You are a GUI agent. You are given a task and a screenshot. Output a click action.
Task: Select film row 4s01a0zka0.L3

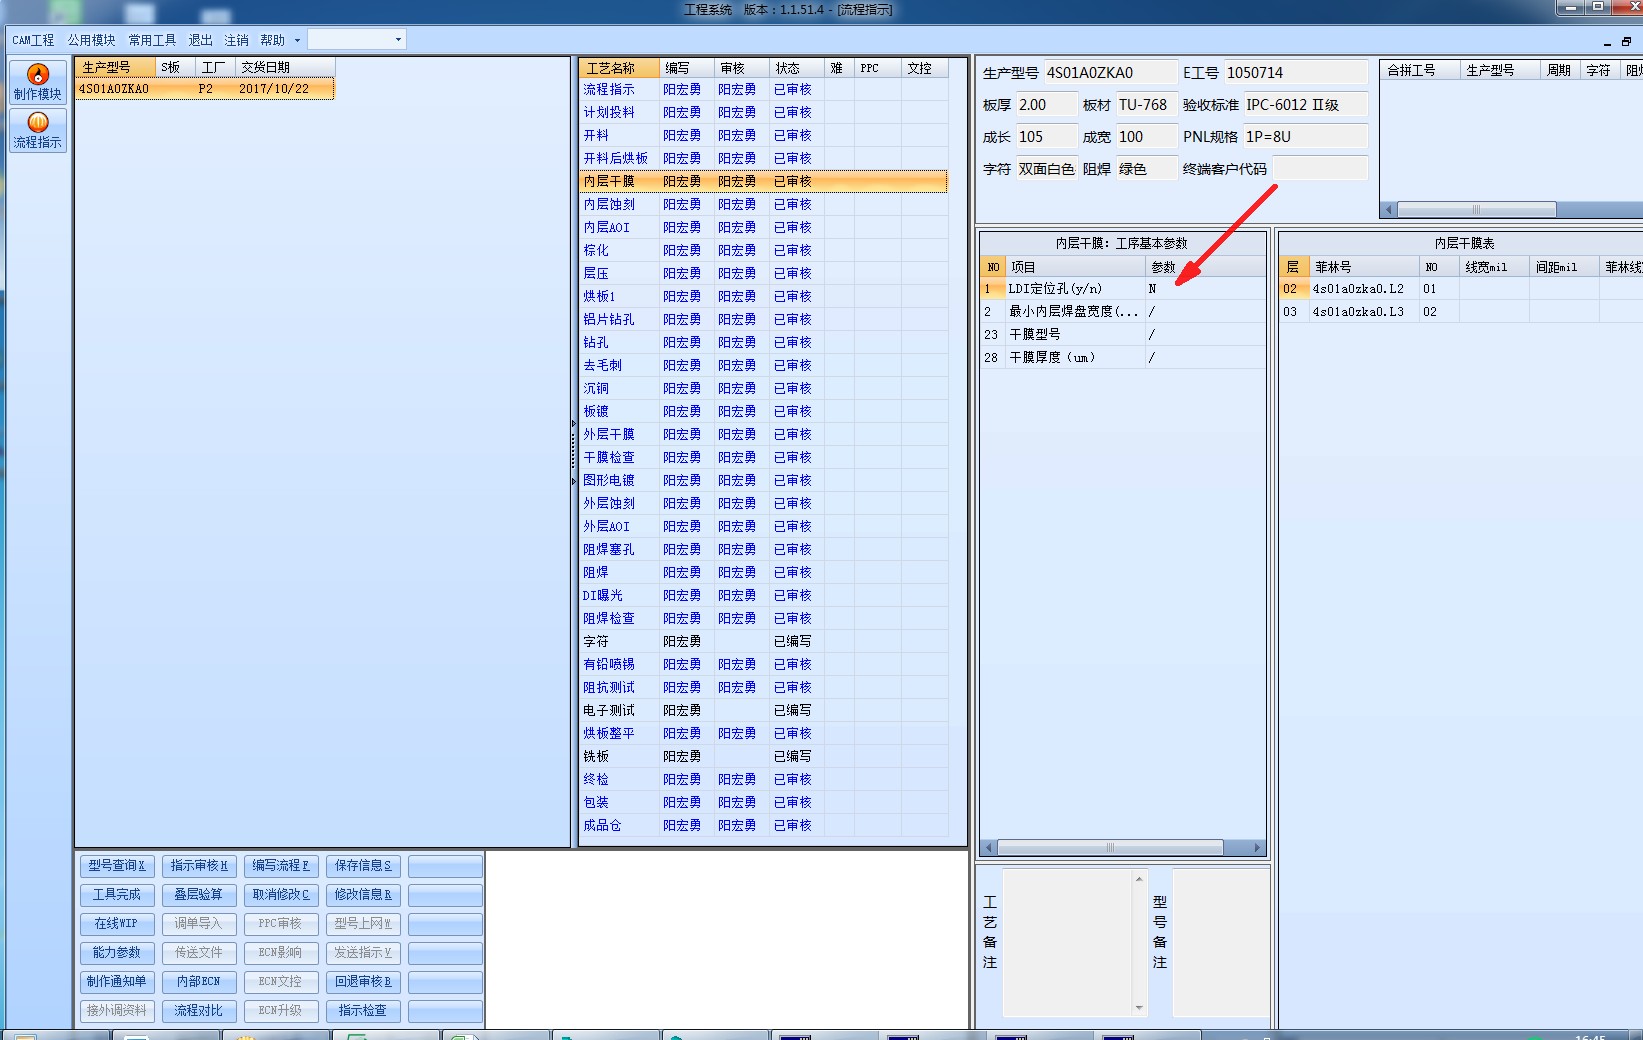pos(1460,312)
